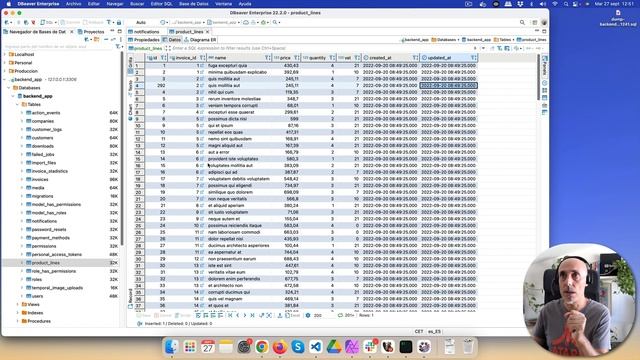The width and height of the screenshot is (640, 360).
Task: Expand the Views folder node
Action: (18, 304)
